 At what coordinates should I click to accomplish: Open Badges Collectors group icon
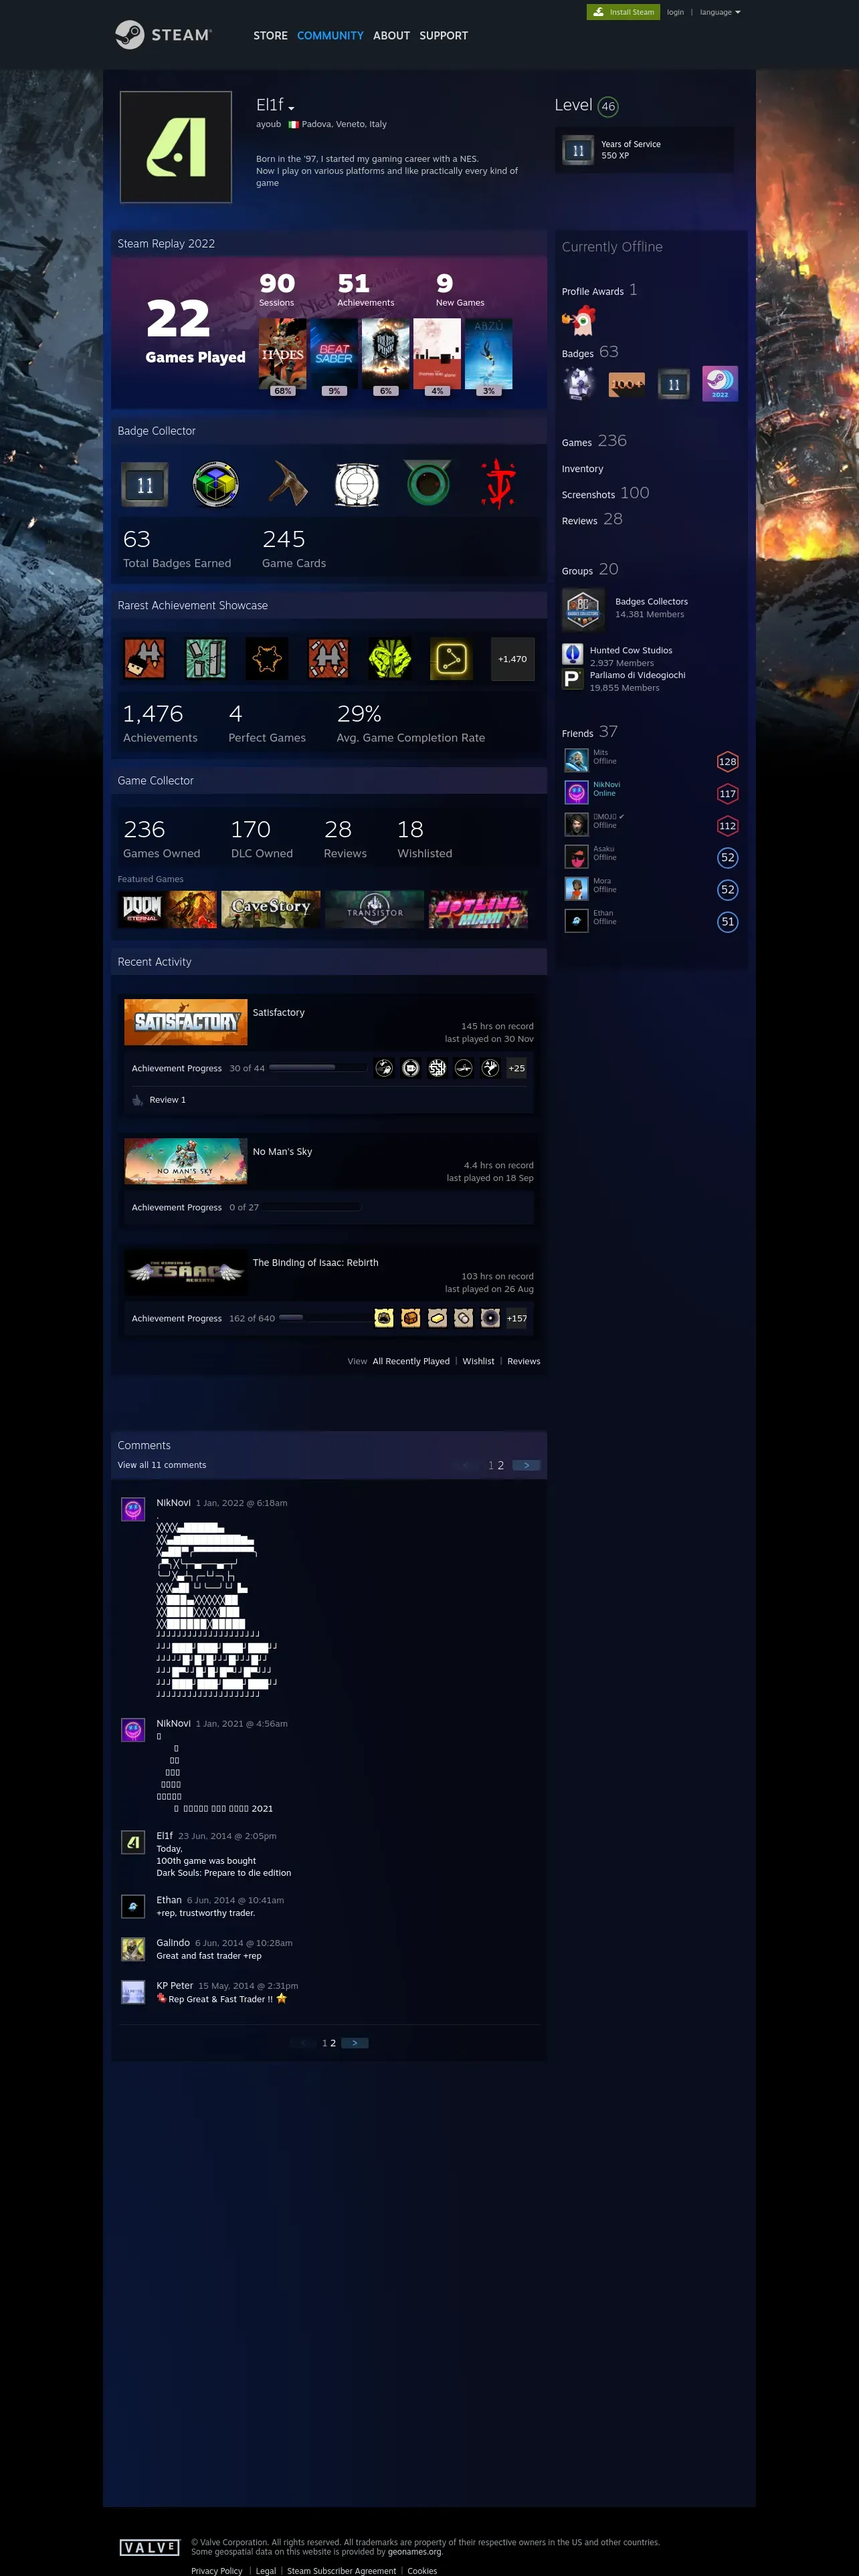(x=583, y=609)
